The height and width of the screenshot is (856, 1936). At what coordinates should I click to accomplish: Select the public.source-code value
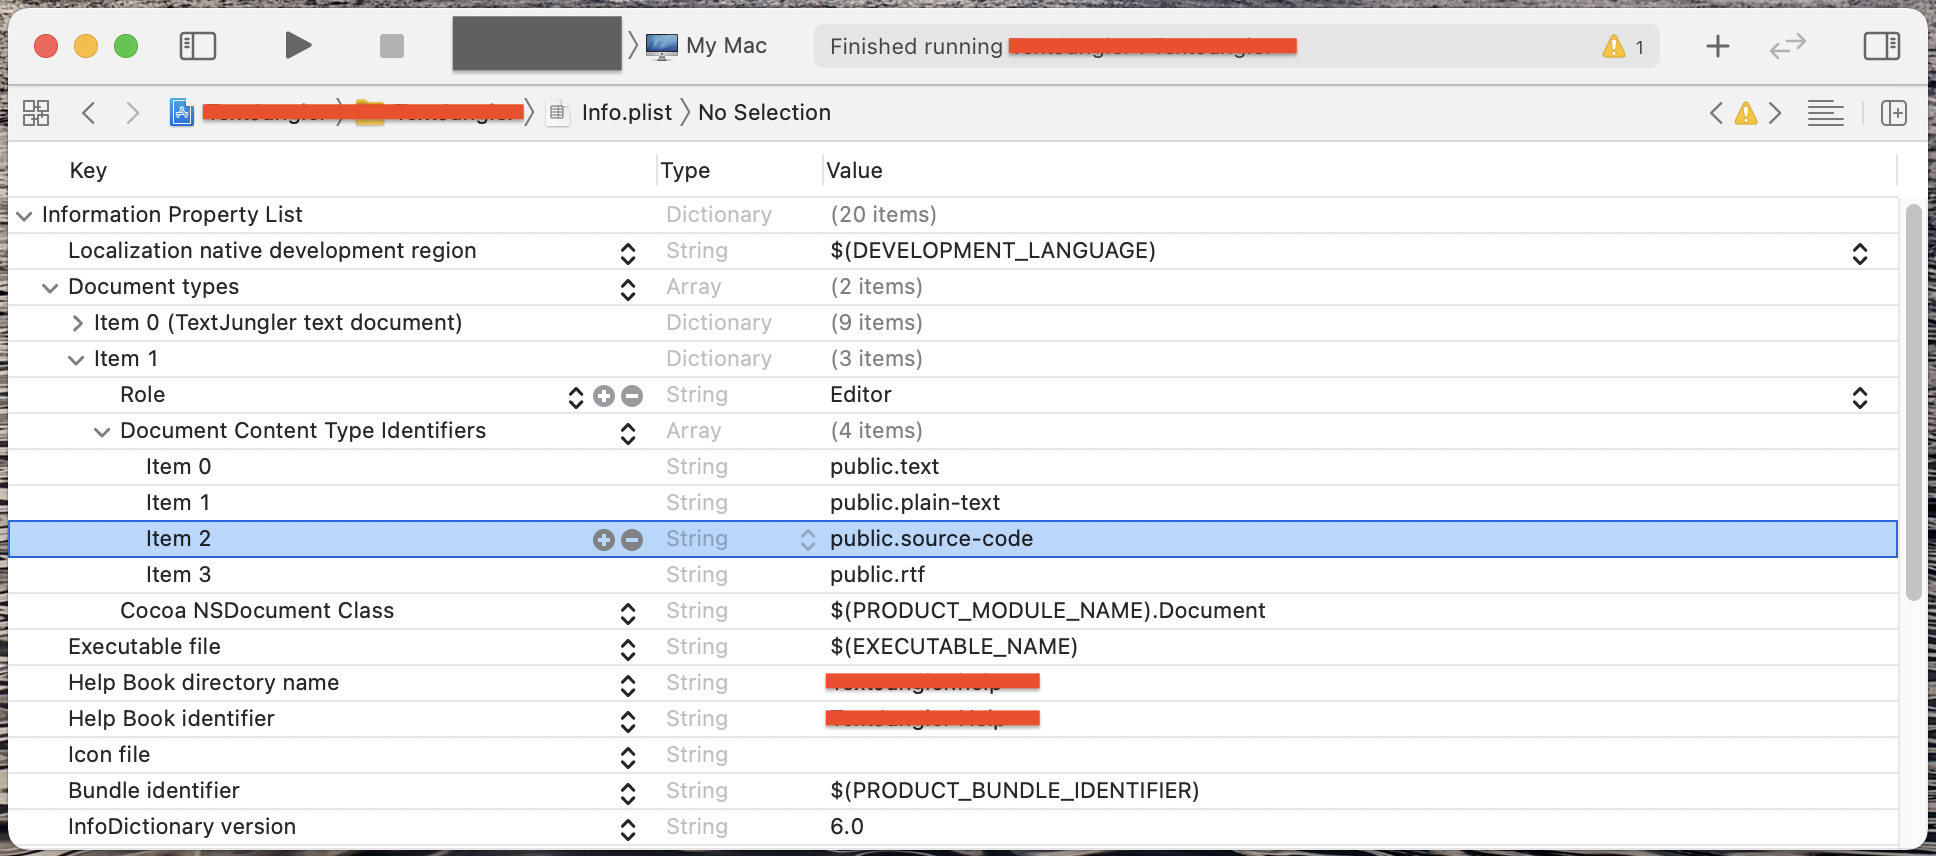931,539
